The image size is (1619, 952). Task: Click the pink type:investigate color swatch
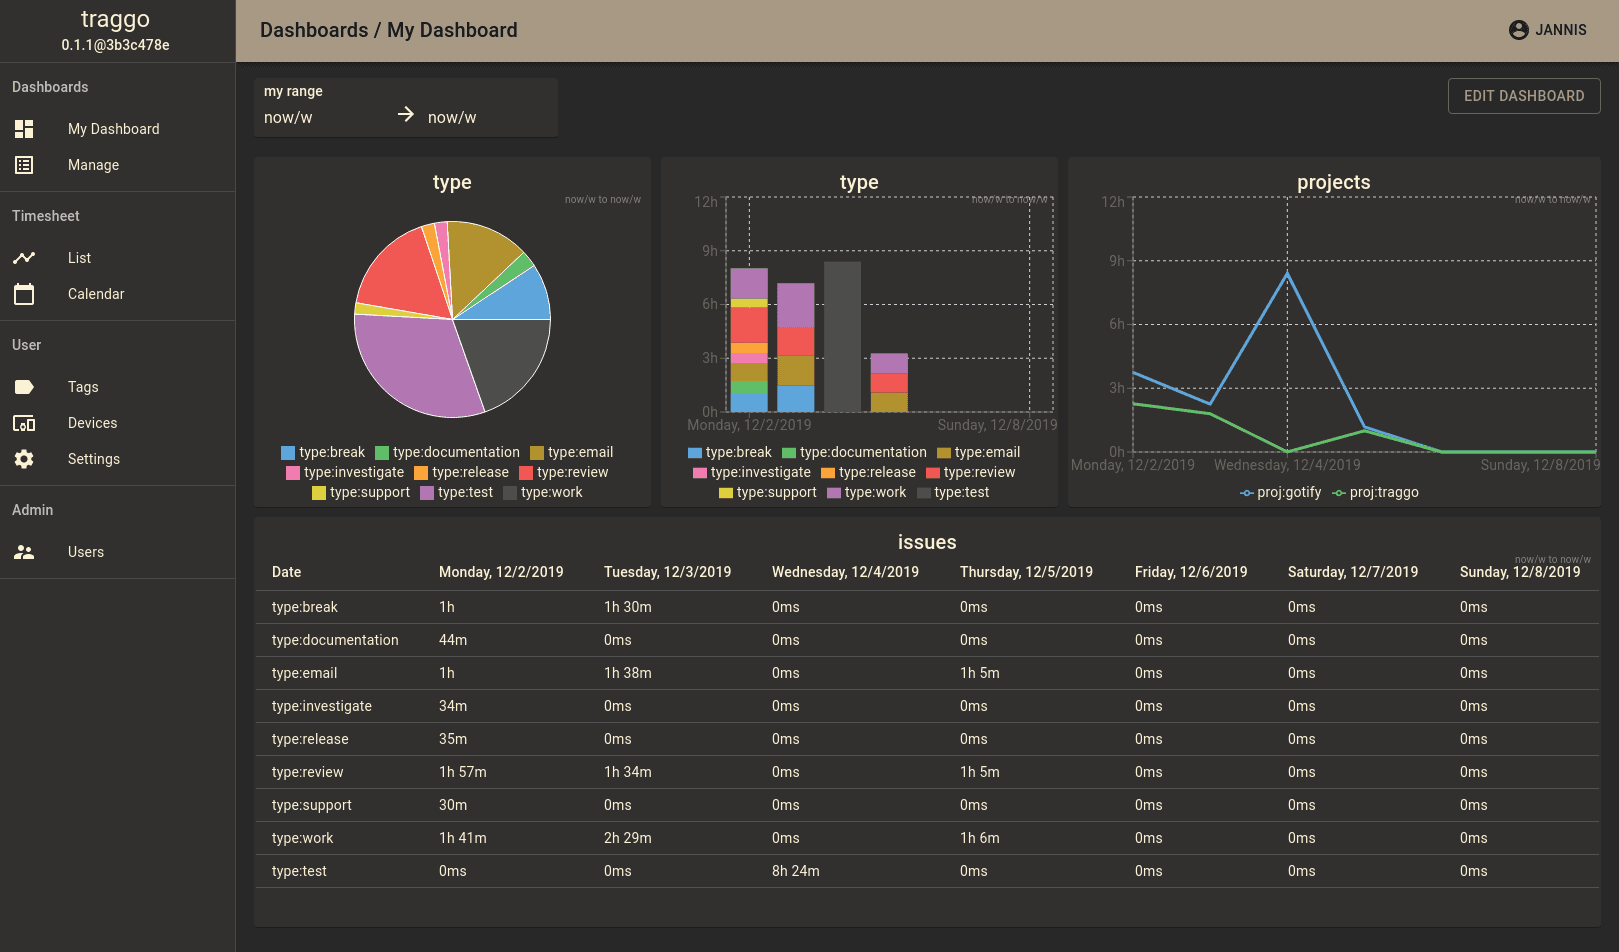click(x=293, y=472)
